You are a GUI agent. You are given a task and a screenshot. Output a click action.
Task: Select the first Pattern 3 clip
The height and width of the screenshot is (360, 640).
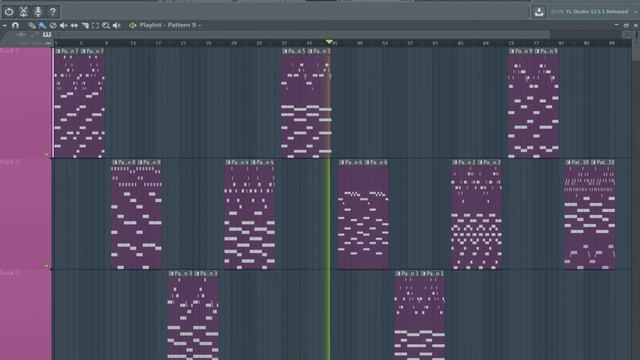click(x=180, y=315)
